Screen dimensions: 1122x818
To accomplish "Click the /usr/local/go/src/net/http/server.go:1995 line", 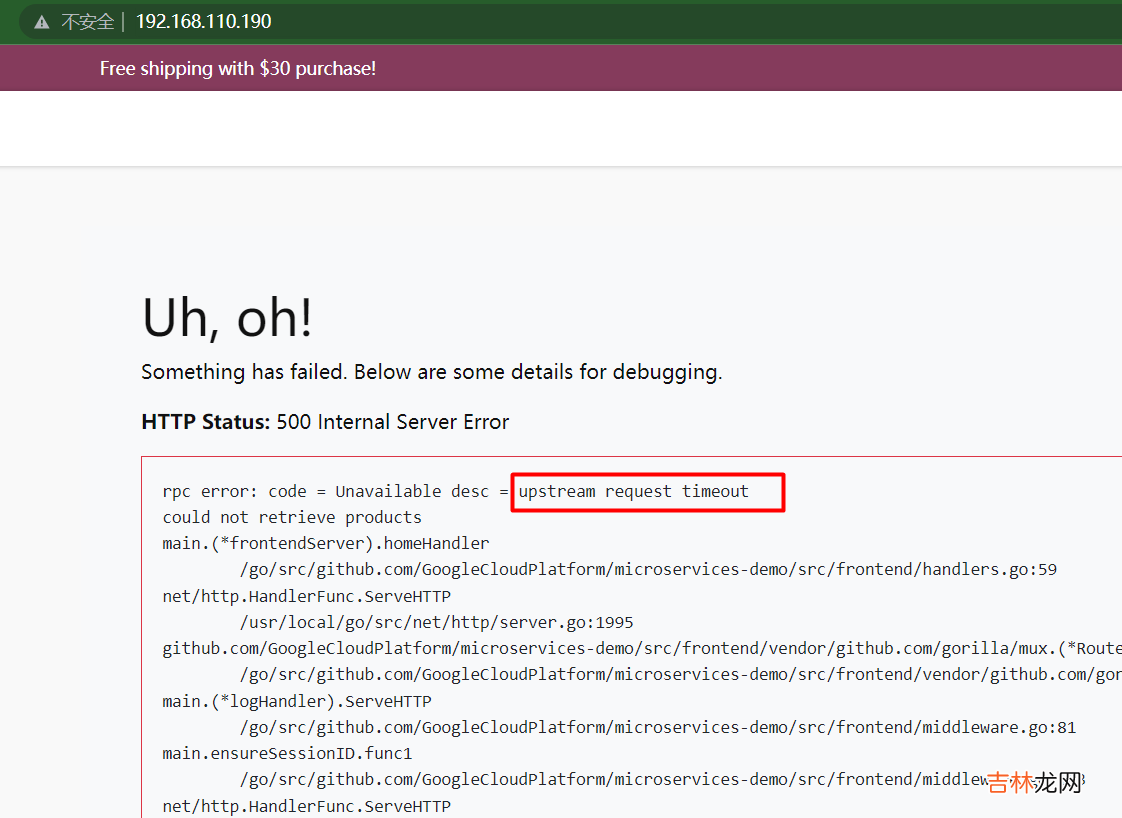I will (436, 622).
